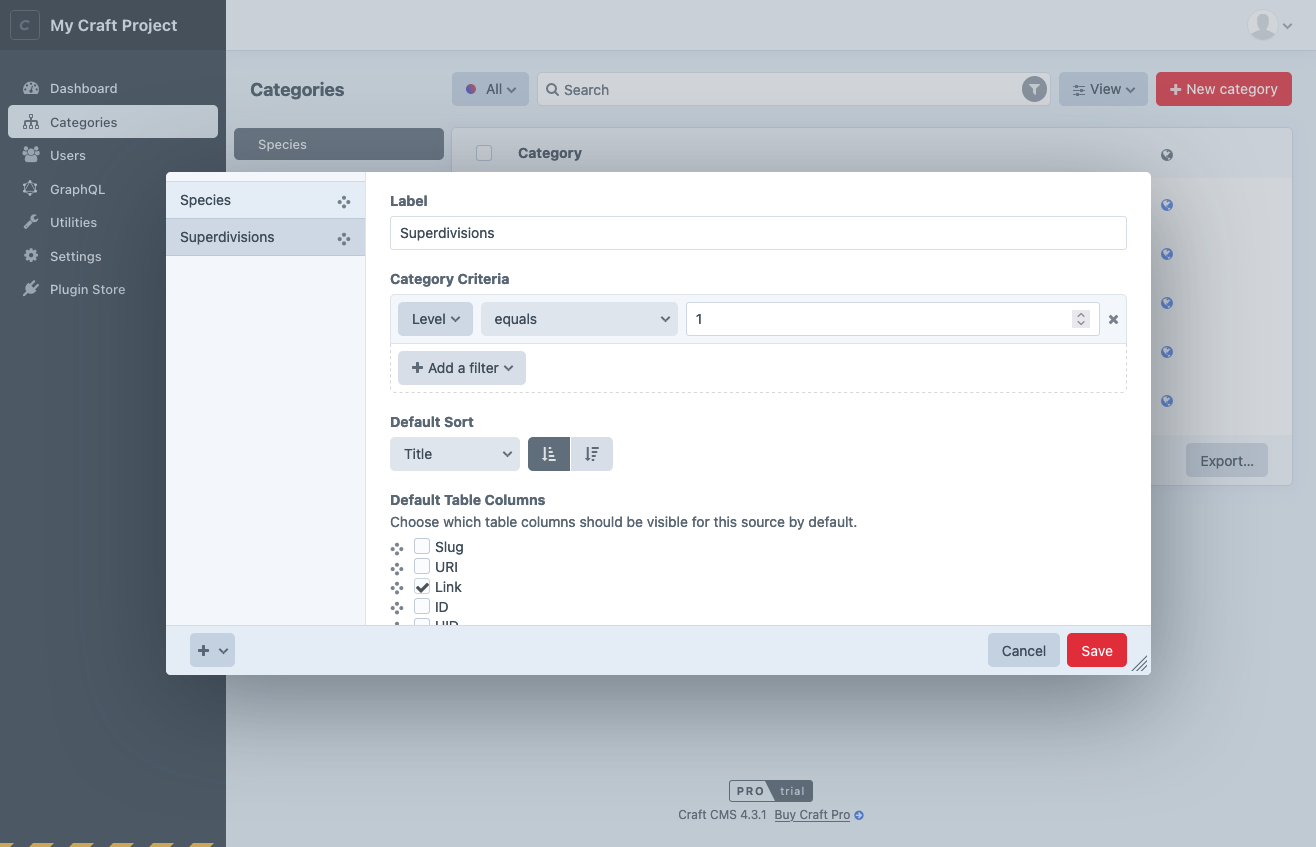This screenshot has width=1316, height=847.
Task: Select descending sort direction icon
Action: click(592, 453)
